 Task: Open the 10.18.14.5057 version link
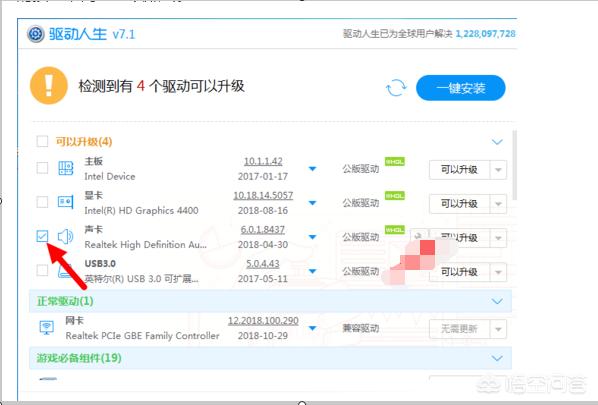coord(263,196)
